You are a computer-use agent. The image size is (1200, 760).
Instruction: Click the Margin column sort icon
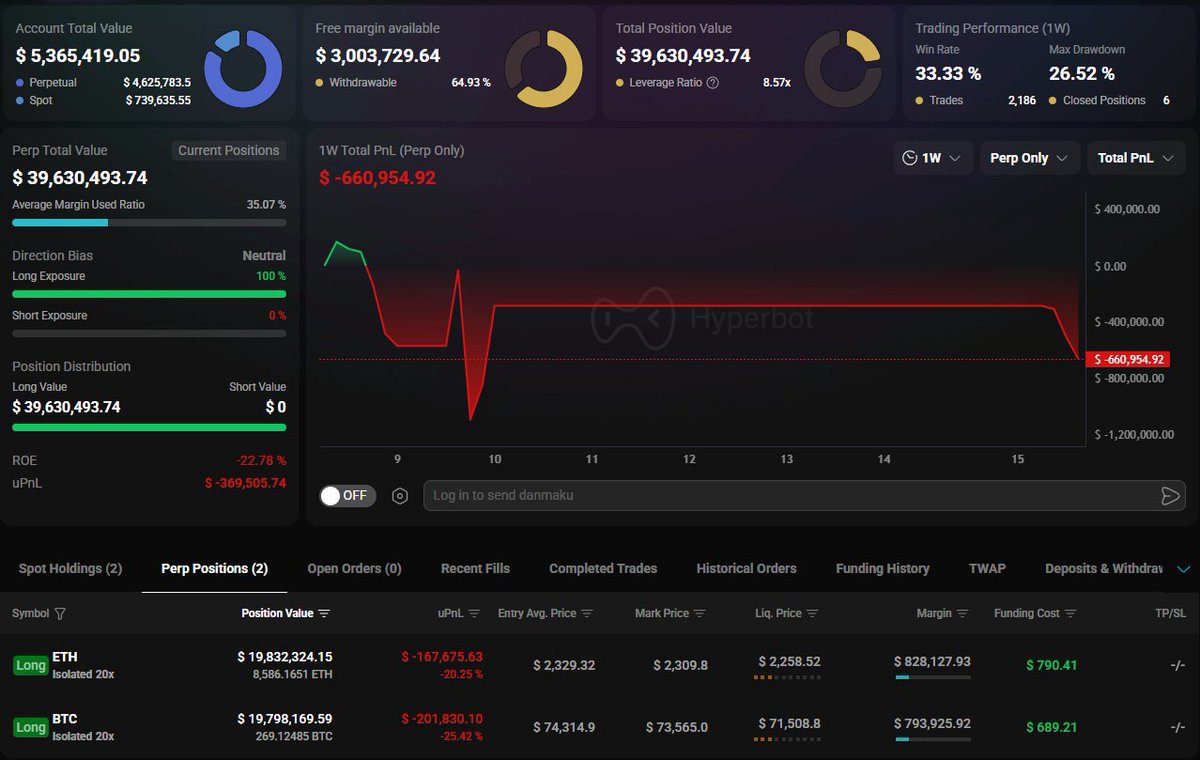[962, 613]
